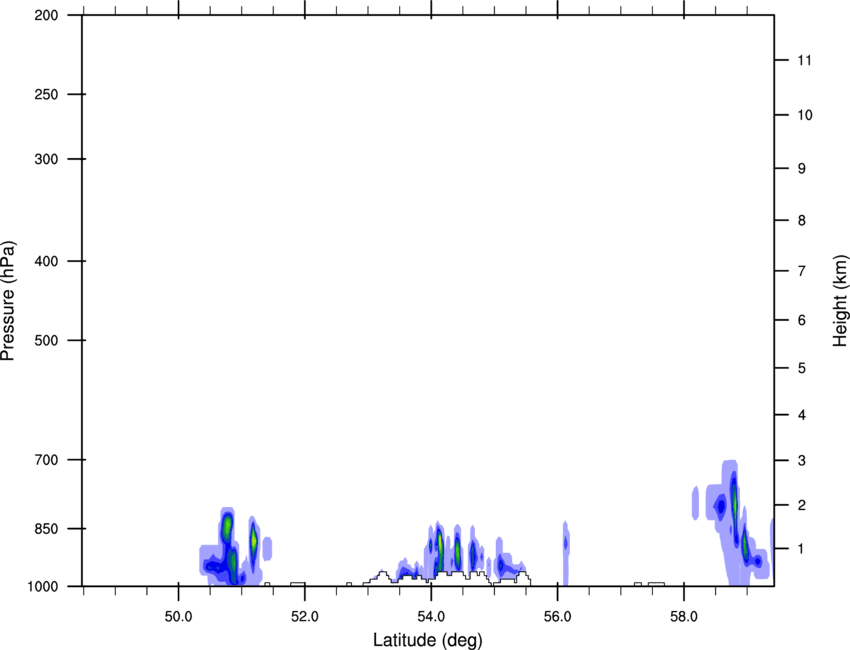Select the 500 pressure tick label
850x650 pixels.
[x=47, y=340]
